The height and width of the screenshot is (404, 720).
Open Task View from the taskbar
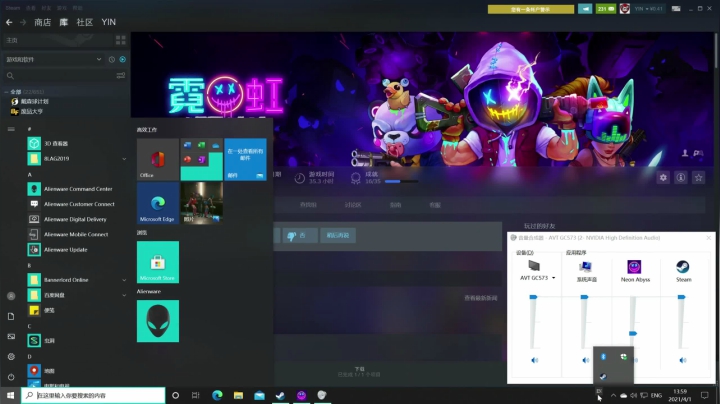click(196, 395)
